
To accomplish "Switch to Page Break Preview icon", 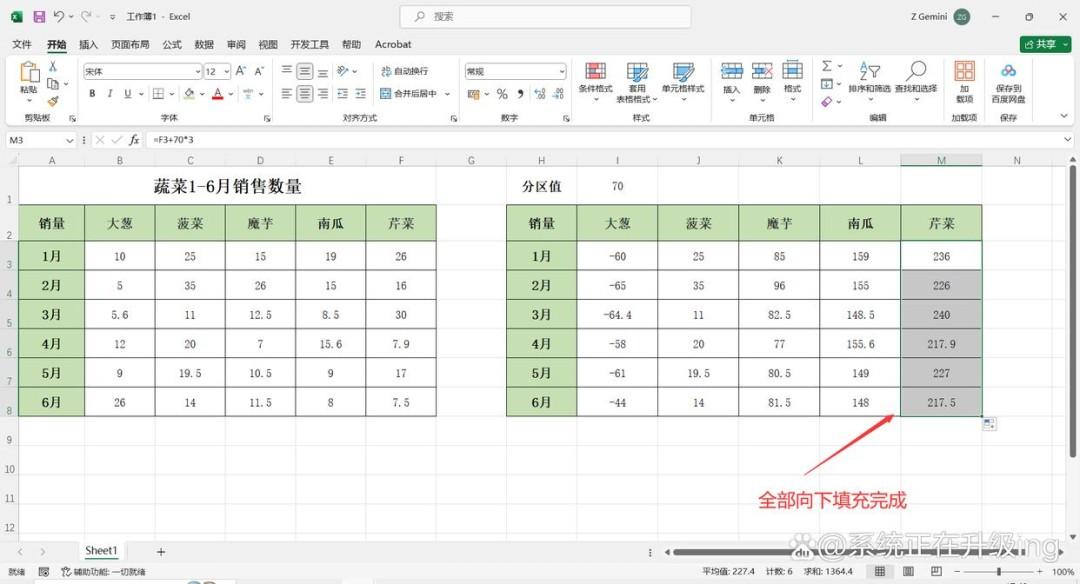I will point(936,572).
